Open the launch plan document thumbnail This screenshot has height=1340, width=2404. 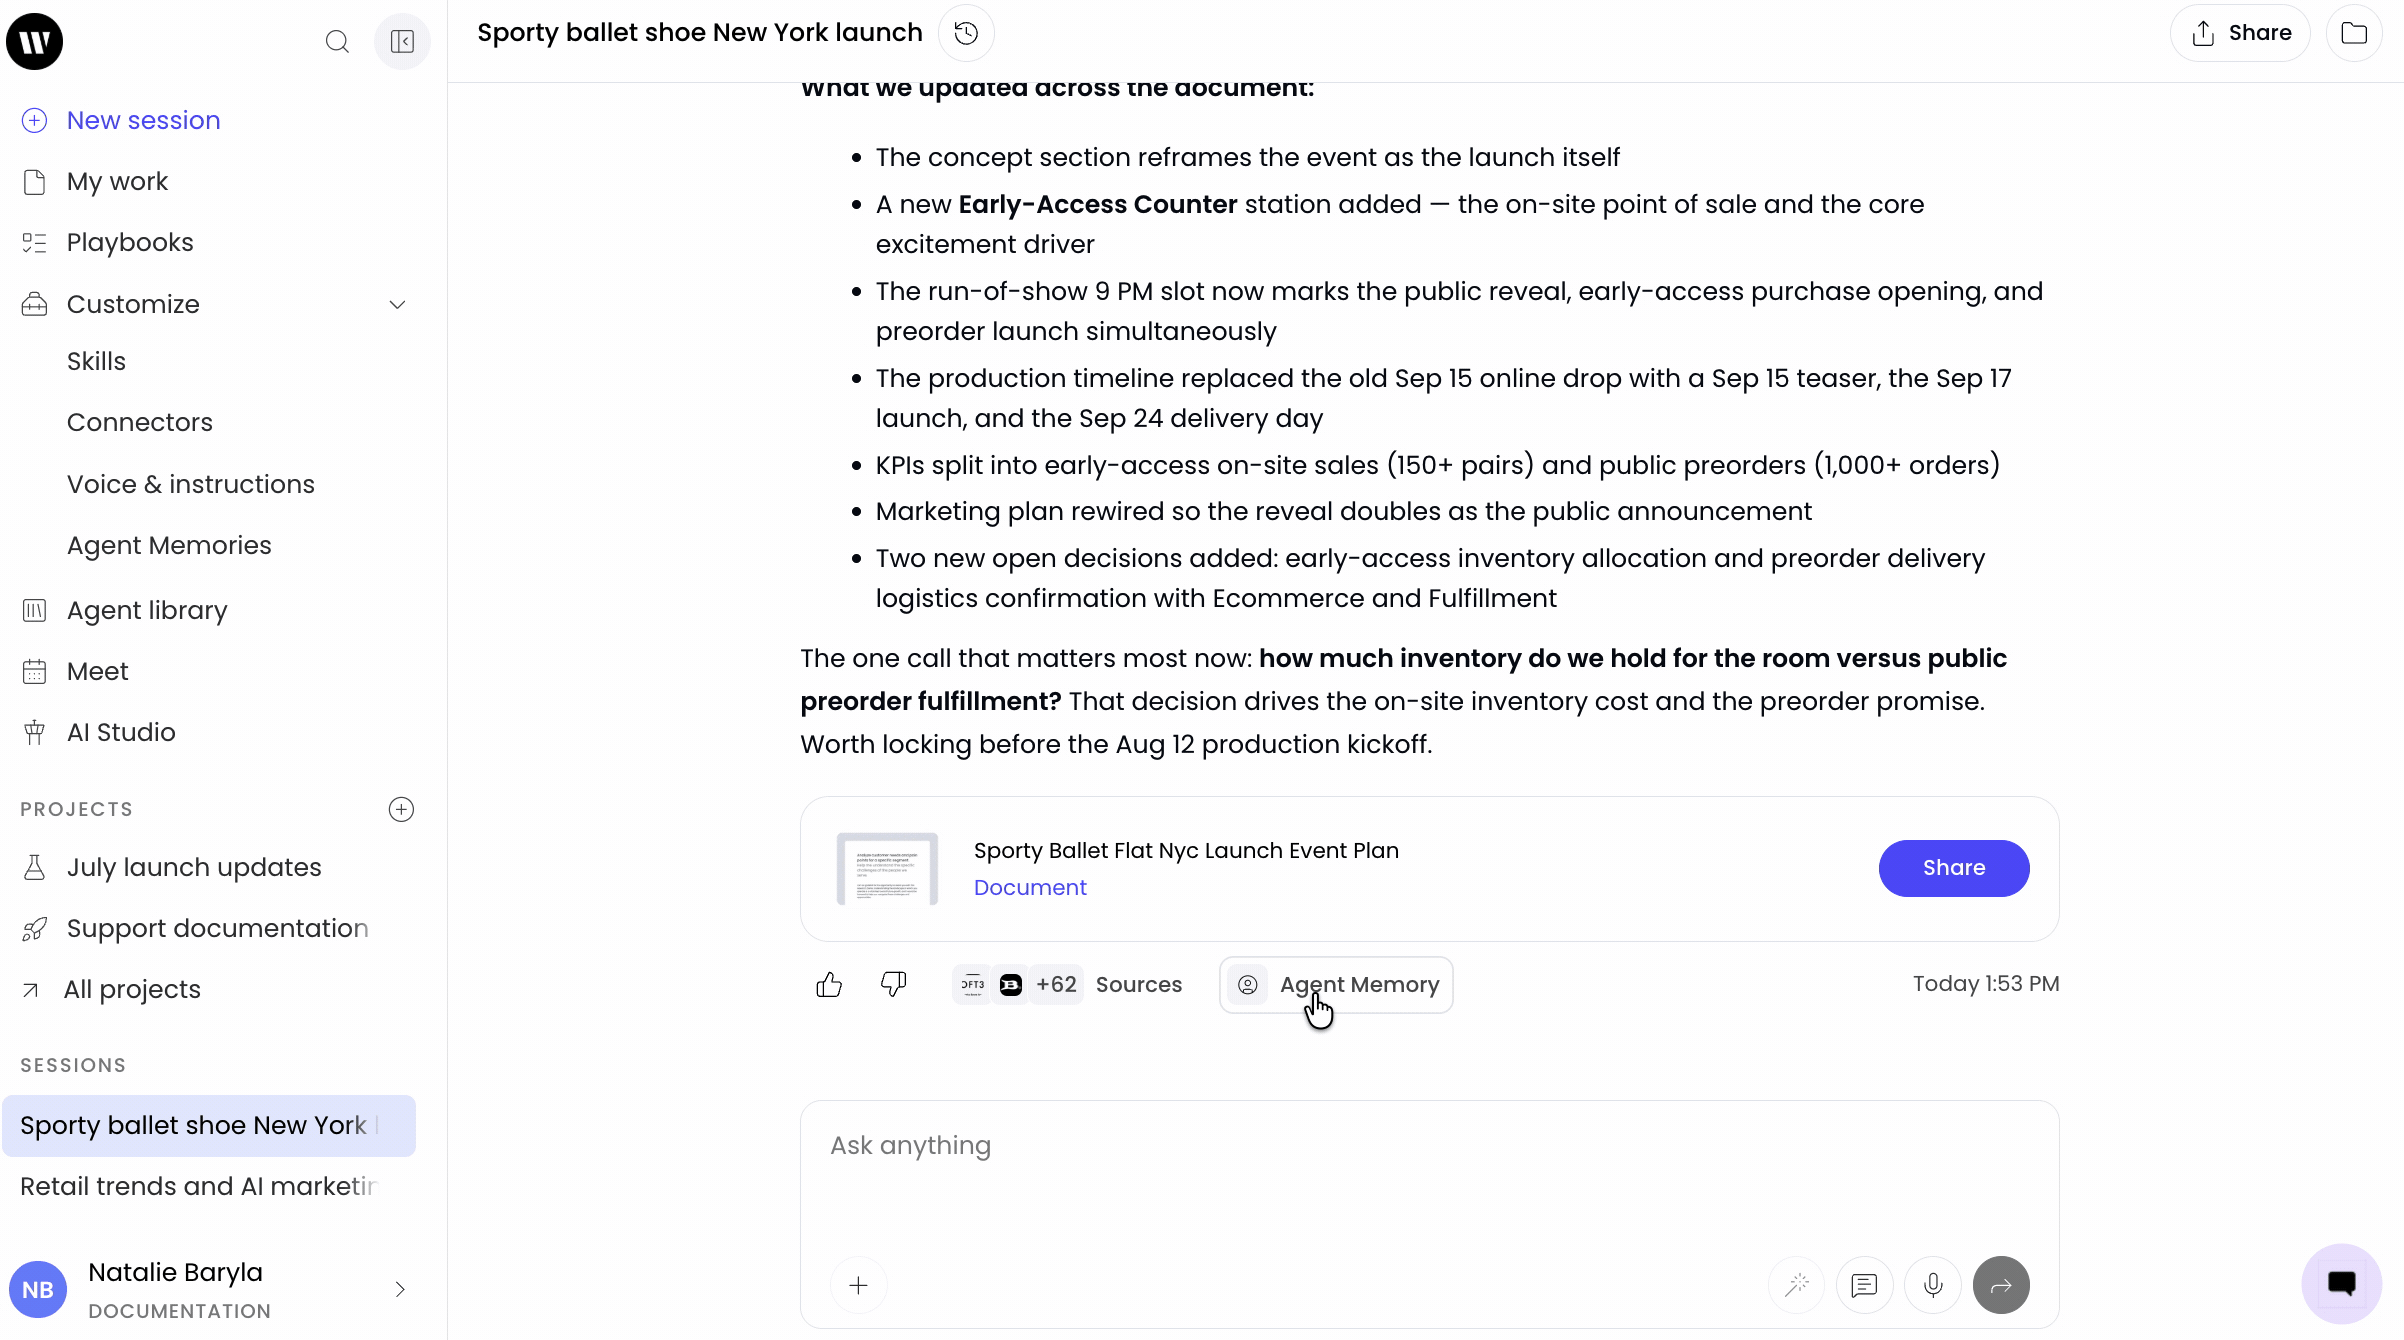pos(887,868)
